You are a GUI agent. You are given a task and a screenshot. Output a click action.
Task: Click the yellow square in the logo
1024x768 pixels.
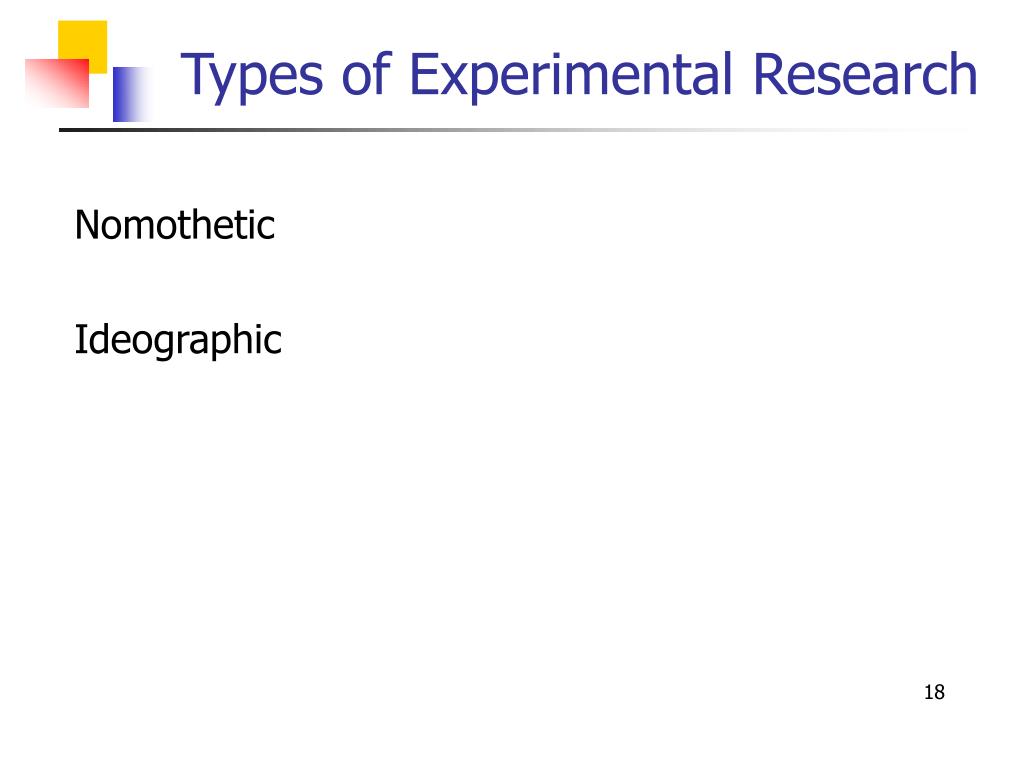(x=82, y=46)
